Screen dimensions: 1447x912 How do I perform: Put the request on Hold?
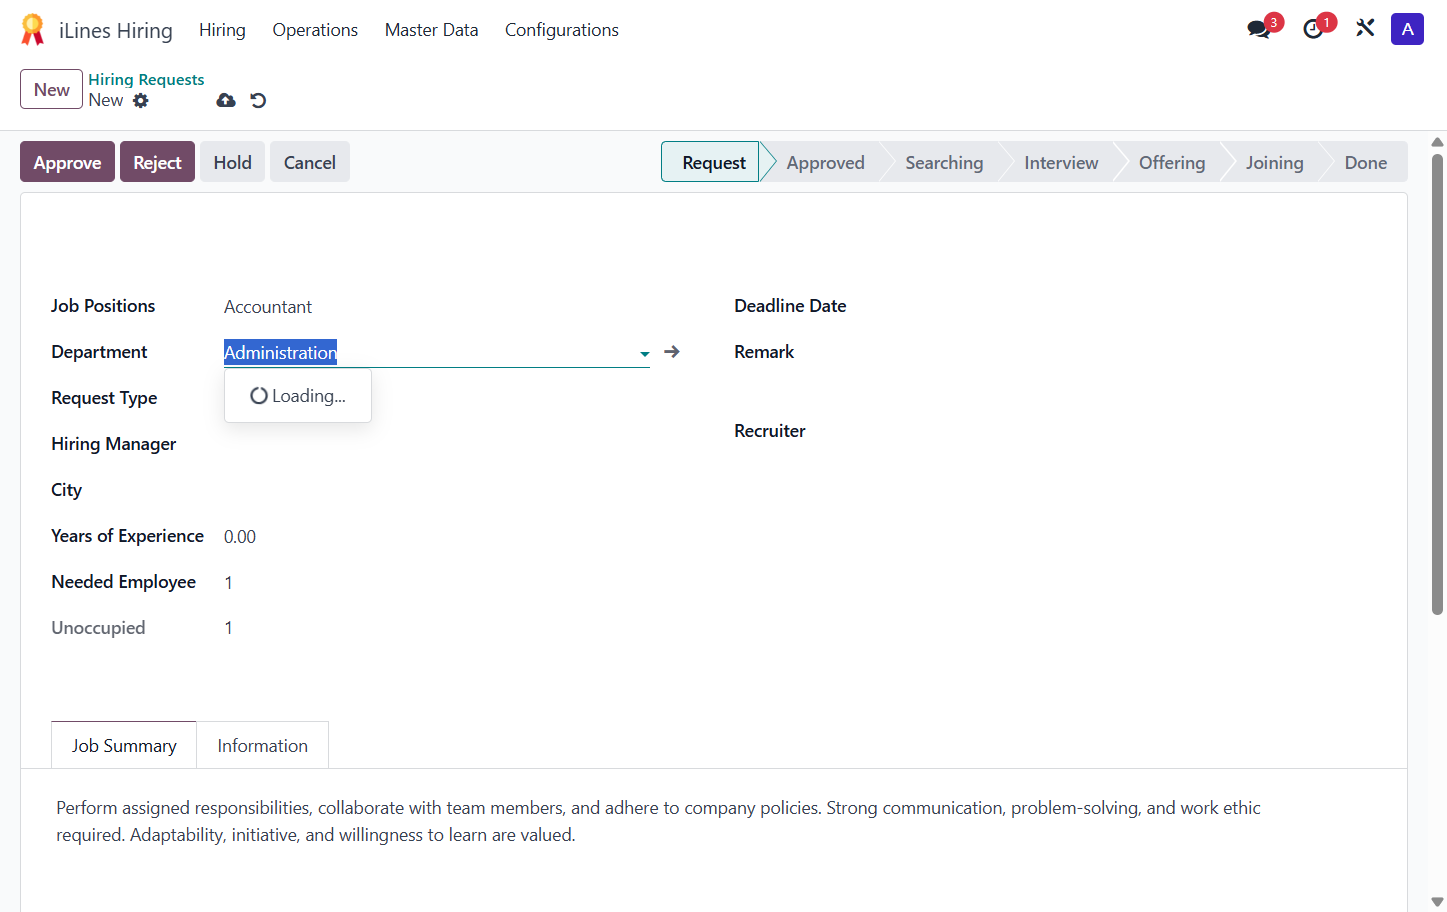point(232,162)
